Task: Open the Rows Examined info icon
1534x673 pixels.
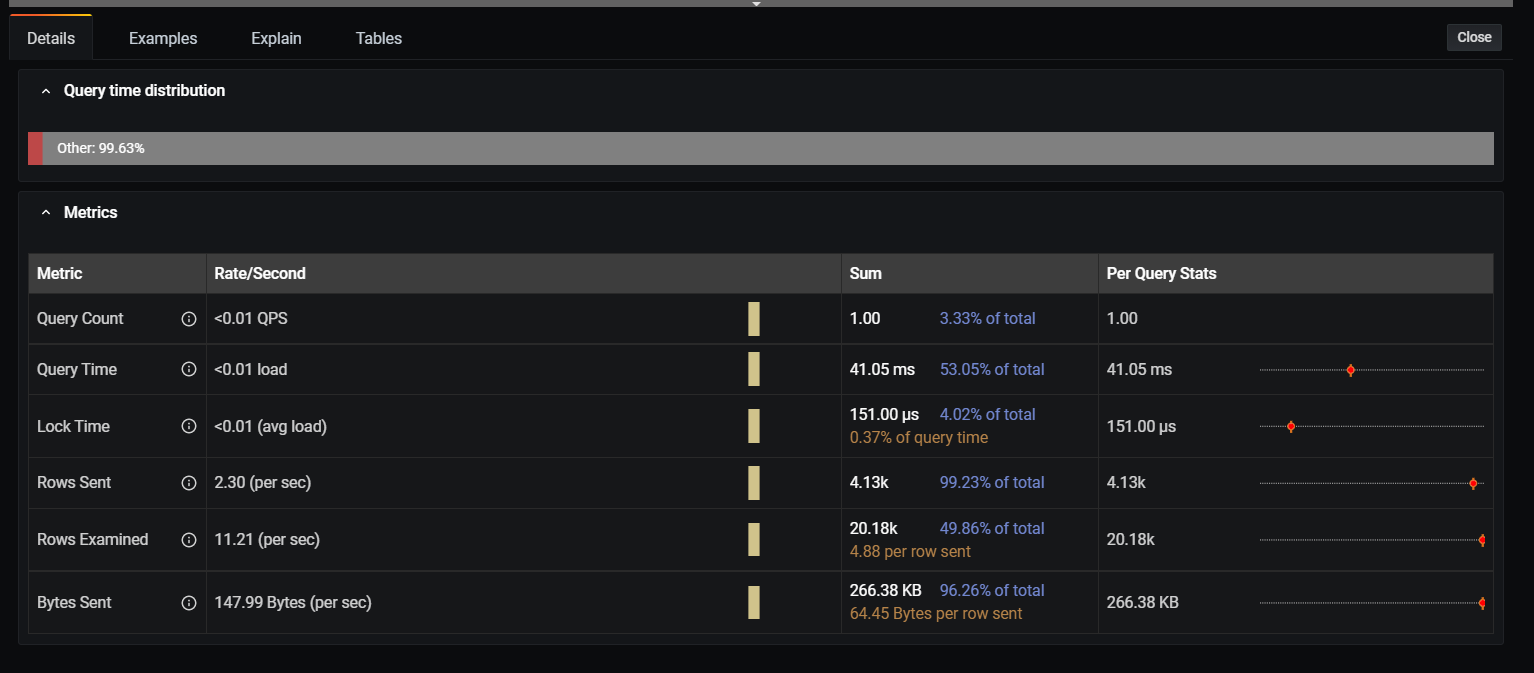Action: [x=188, y=540]
